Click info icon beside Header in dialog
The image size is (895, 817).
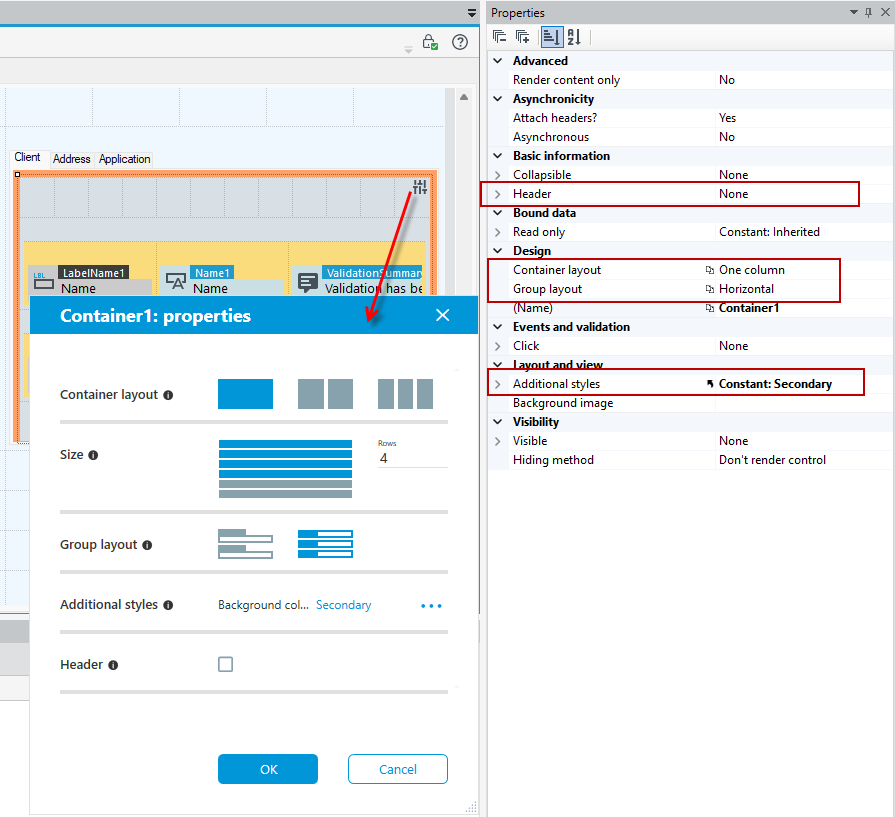coord(114,665)
